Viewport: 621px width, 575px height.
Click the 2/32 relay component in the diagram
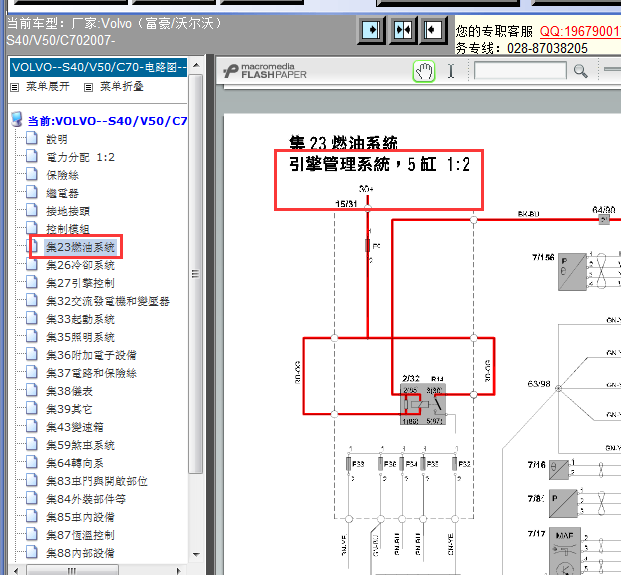coord(423,404)
